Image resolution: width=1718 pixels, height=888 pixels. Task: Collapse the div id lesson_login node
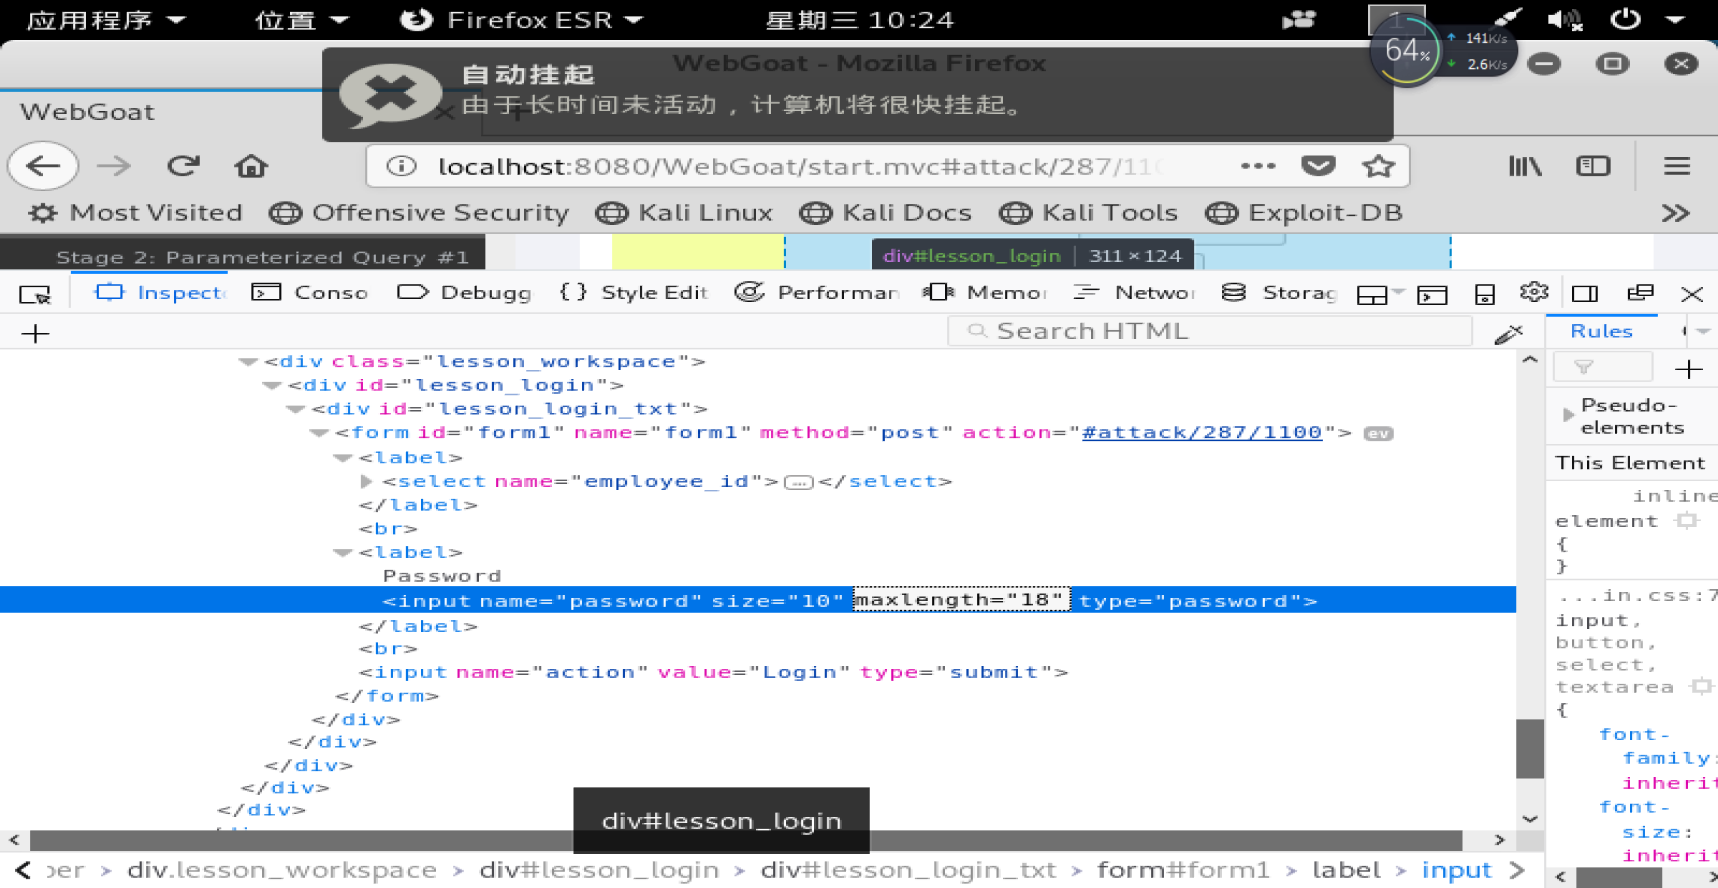(x=272, y=386)
